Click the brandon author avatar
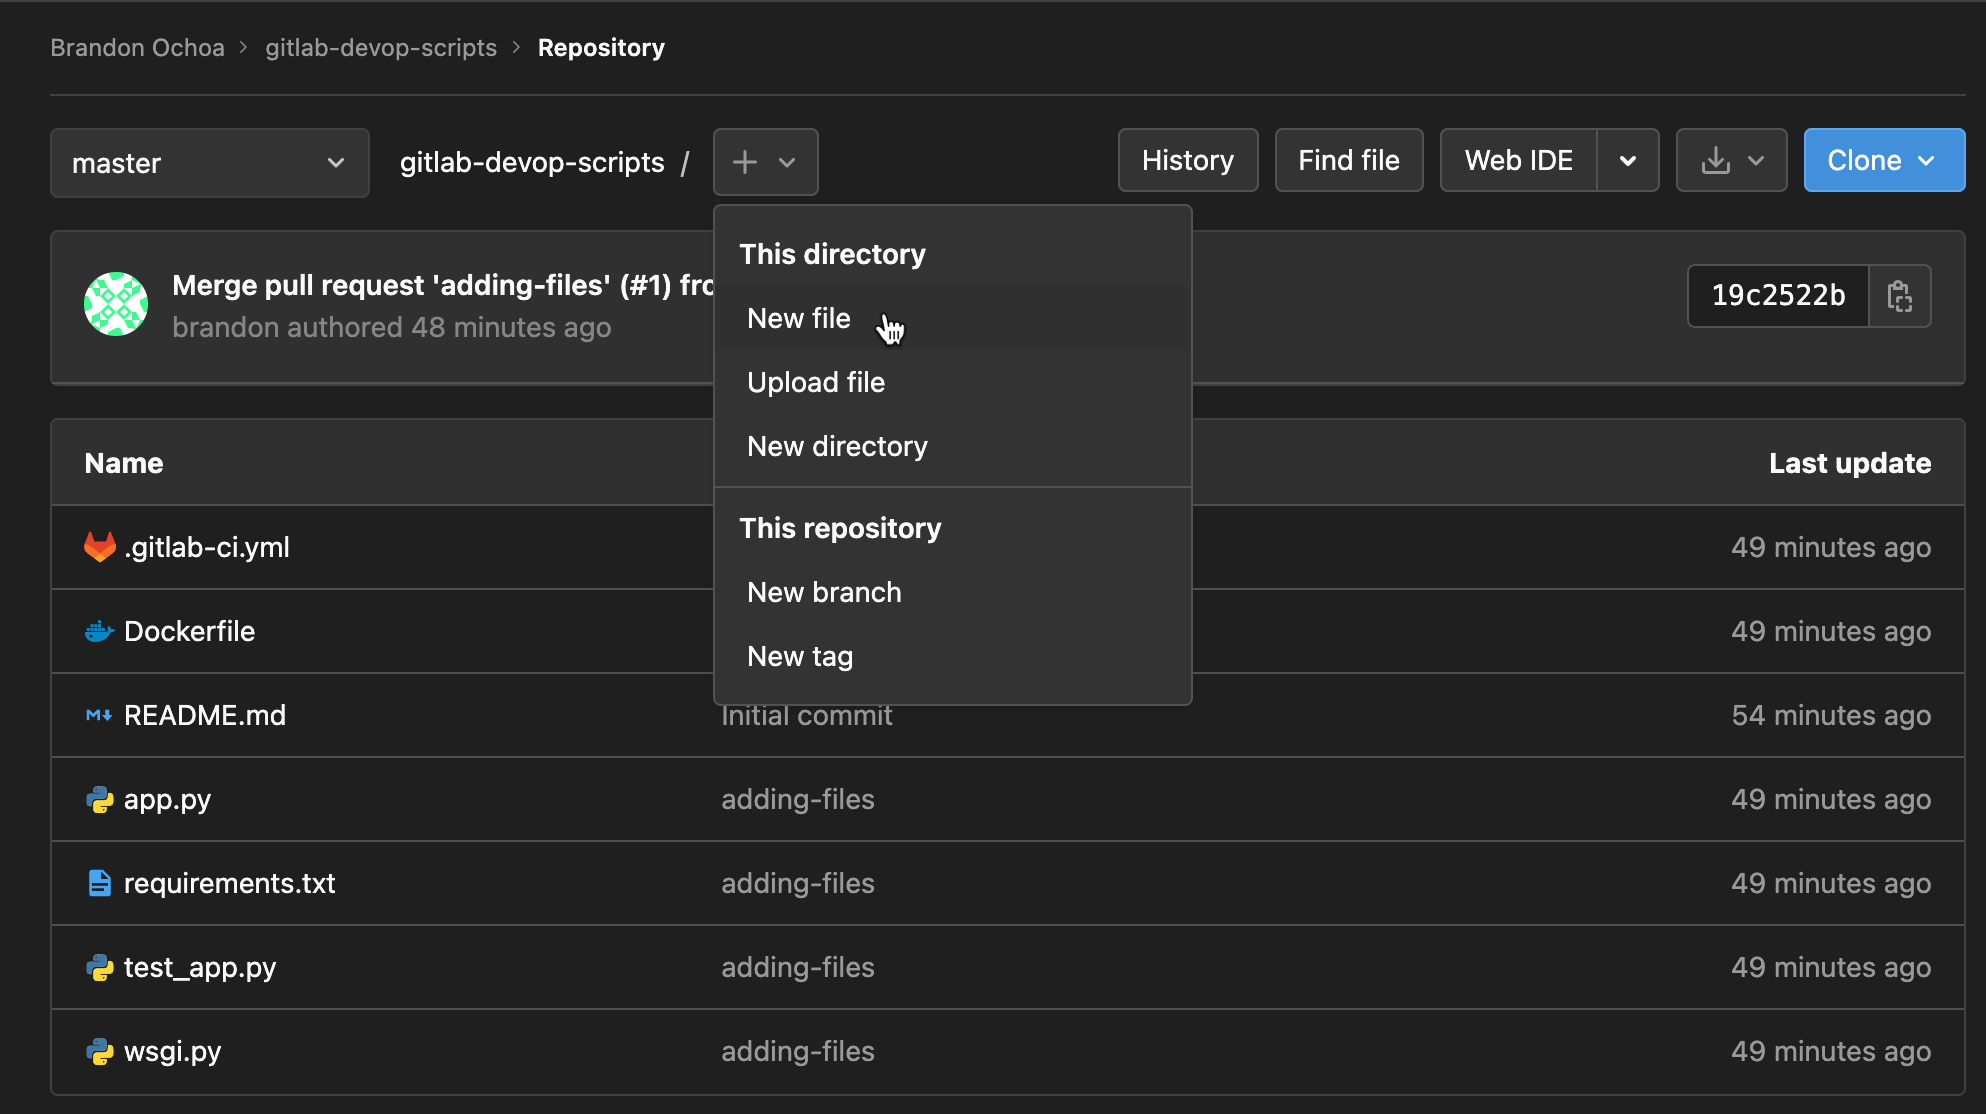Screen dimensions: 1986x1114 tap(116, 304)
